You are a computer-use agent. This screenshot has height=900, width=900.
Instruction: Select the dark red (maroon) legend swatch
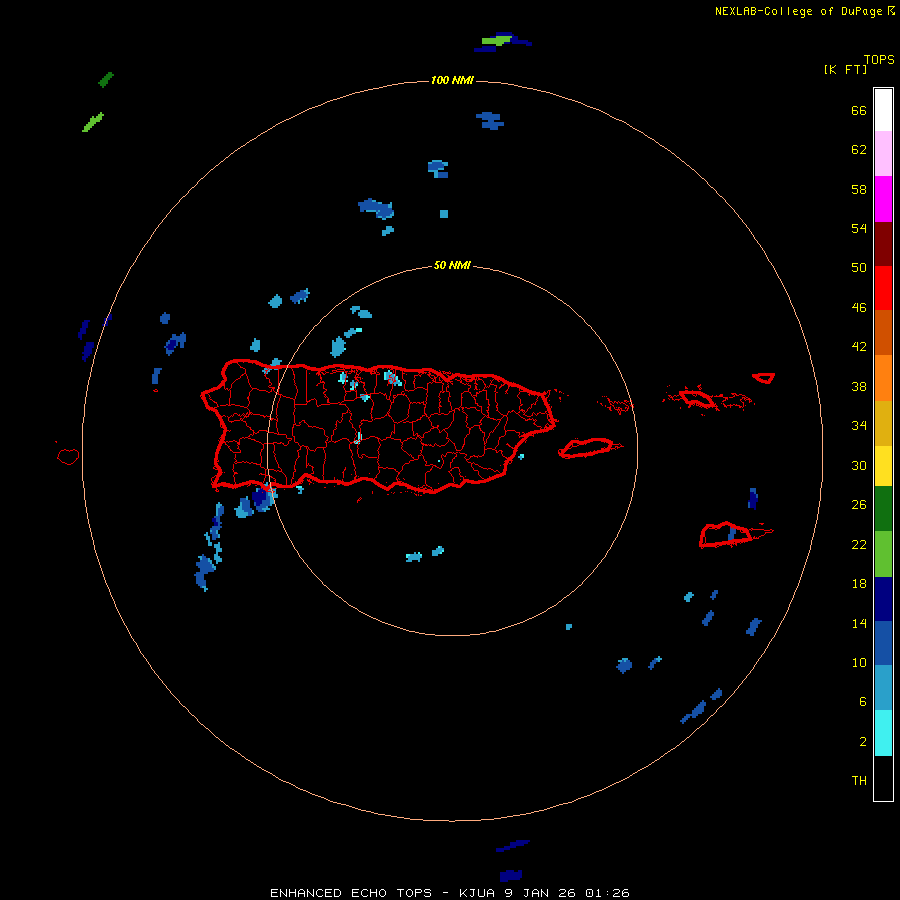point(883,244)
